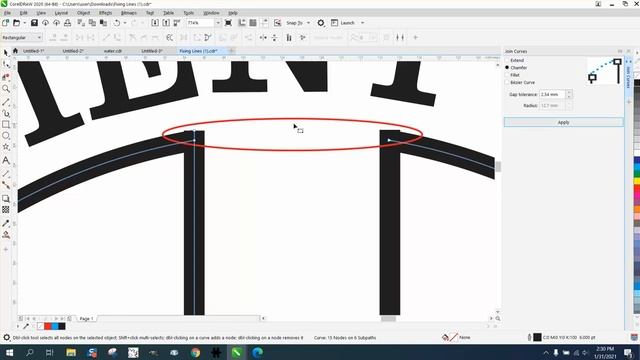Increase Gap tolerance with spinner
The image size is (640, 360).
point(569,92)
